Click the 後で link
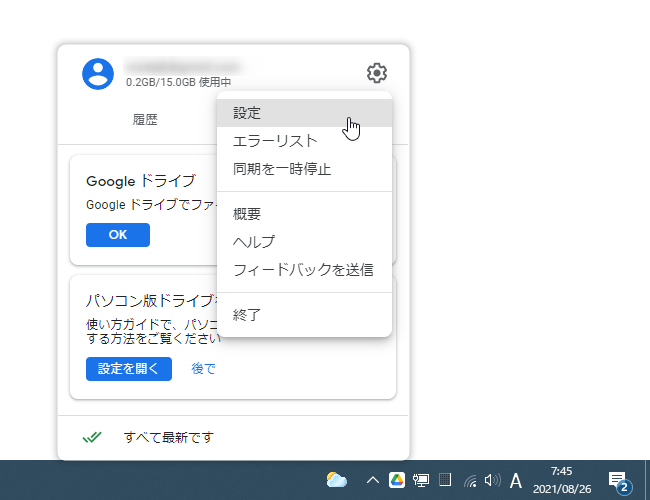The image size is (650, 500). pyautogui.click(x=204, y=369)
